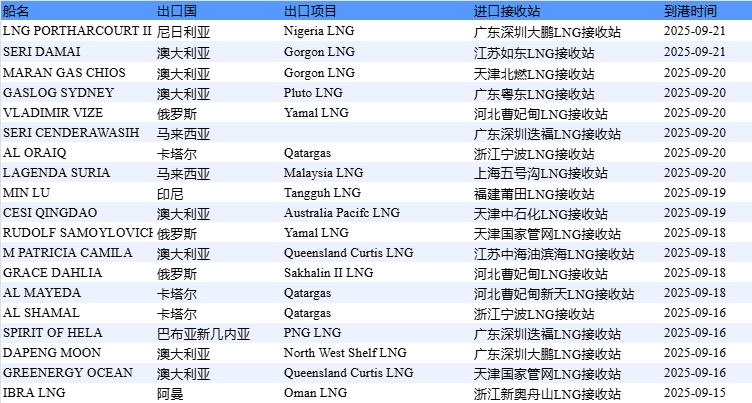This screenshot has height=403, width=752.
Task: Click Yamal LNG in RUDOLF SAMOYLOVICH row
Action: click(x=316, y=233)
